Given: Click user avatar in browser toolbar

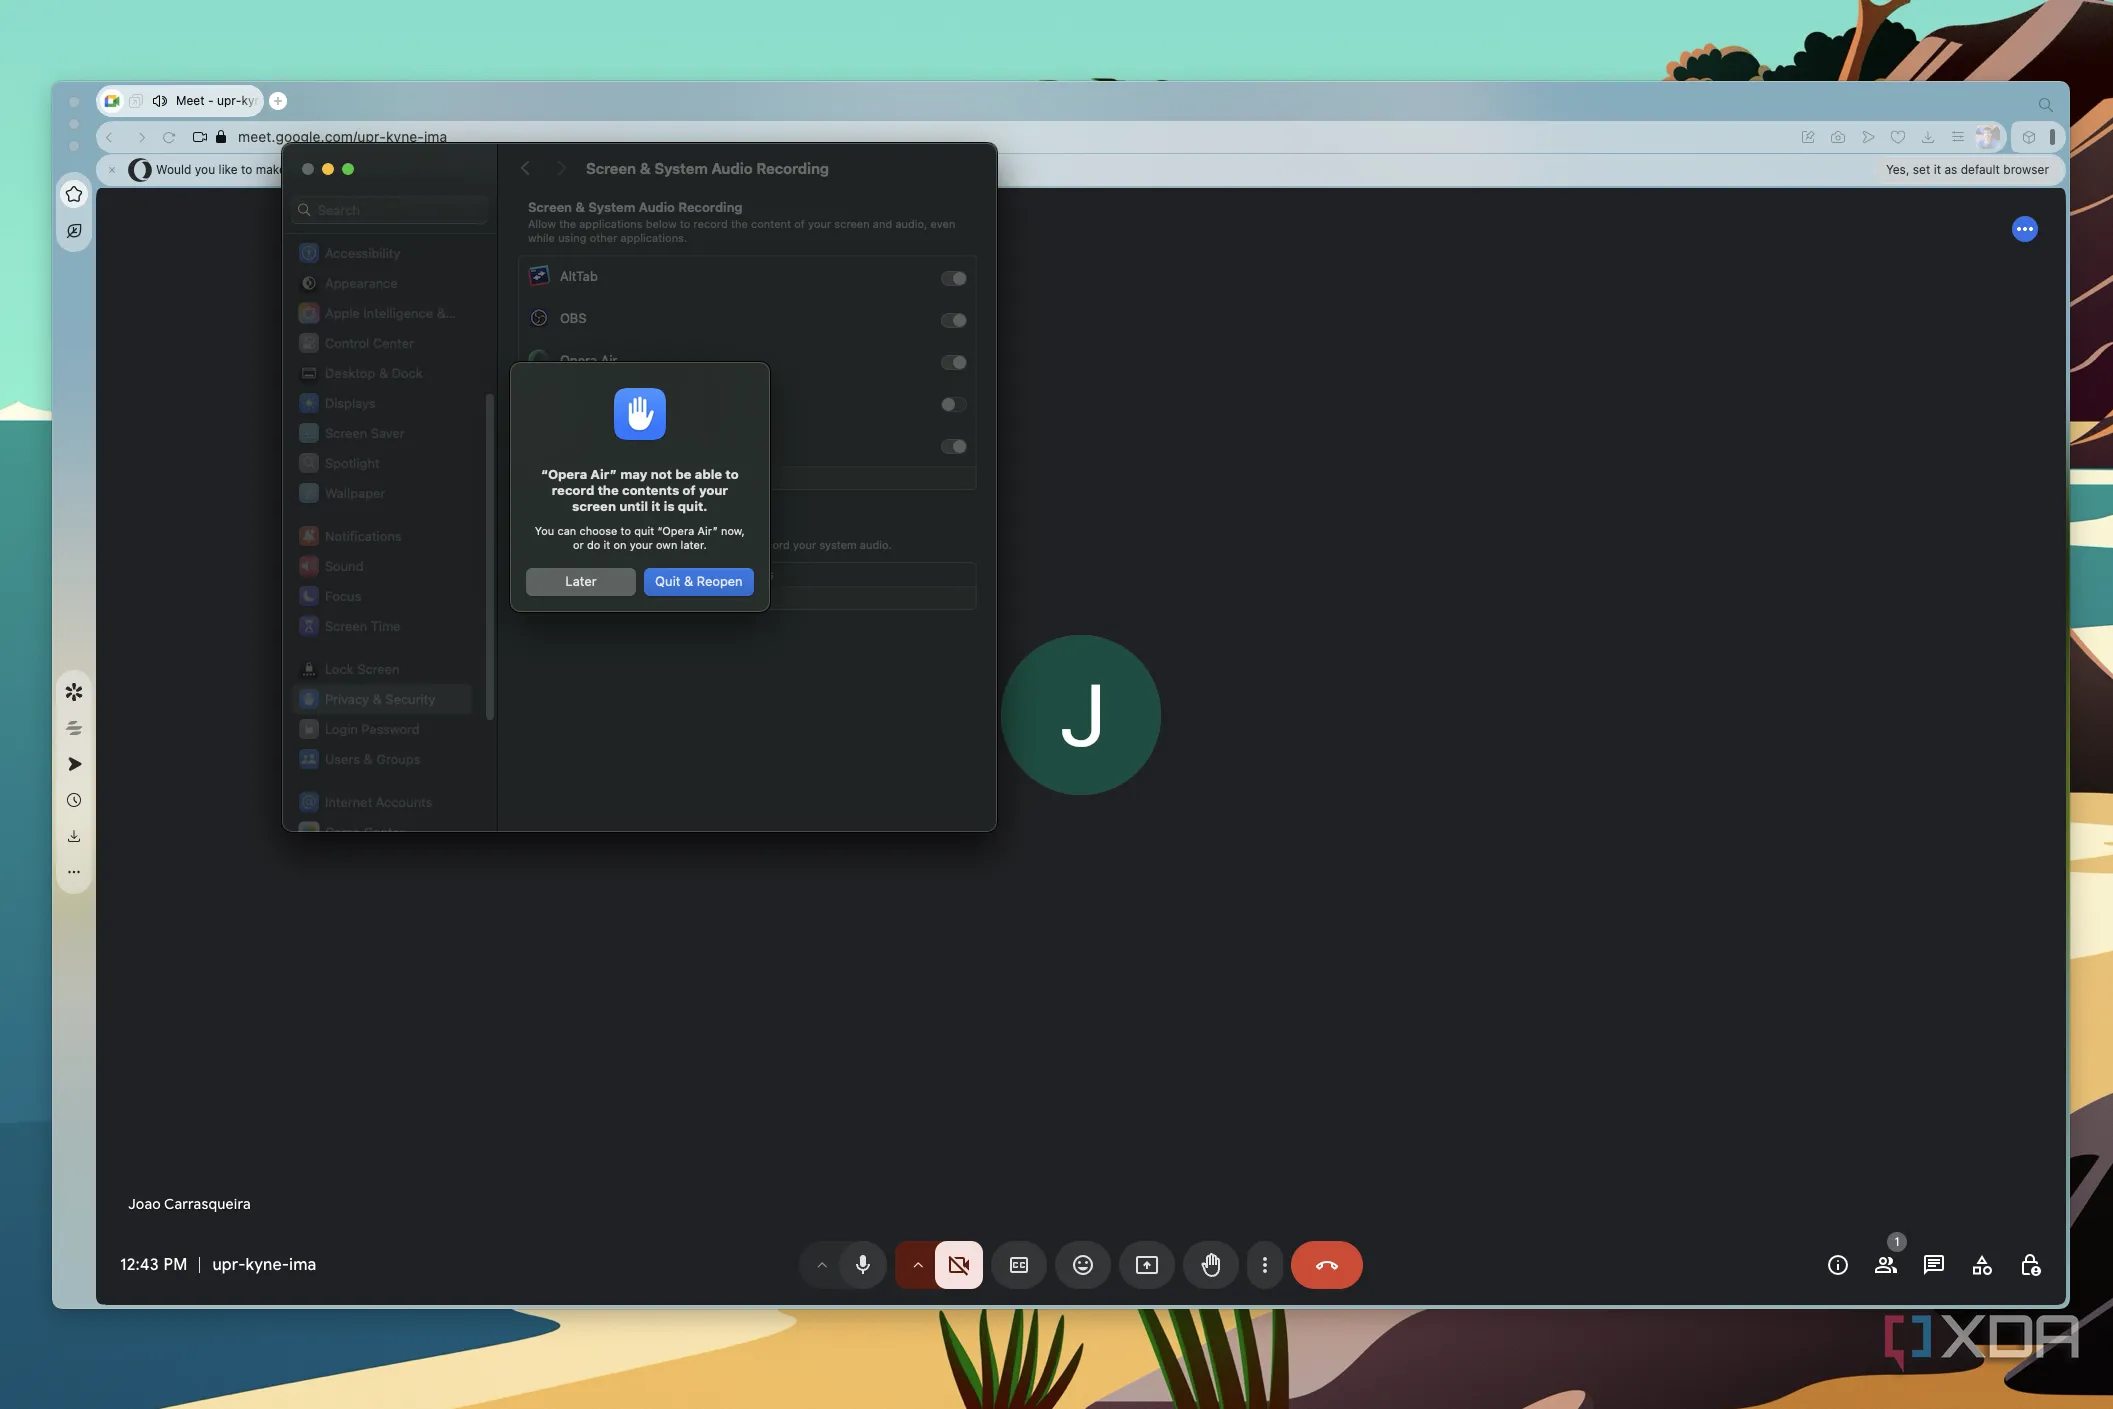Looking at the screenshot, I should coord(1988,137).
